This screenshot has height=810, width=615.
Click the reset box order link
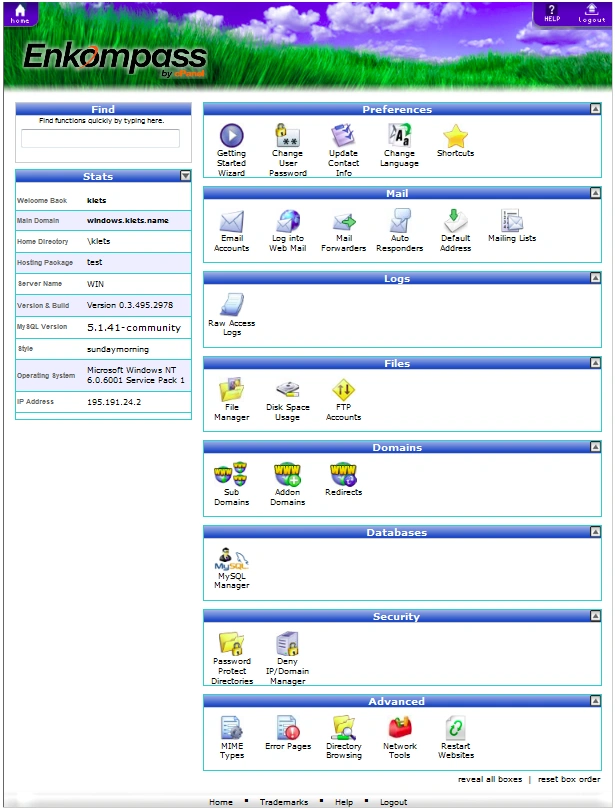pyautogui.click(x=569, y=779)
